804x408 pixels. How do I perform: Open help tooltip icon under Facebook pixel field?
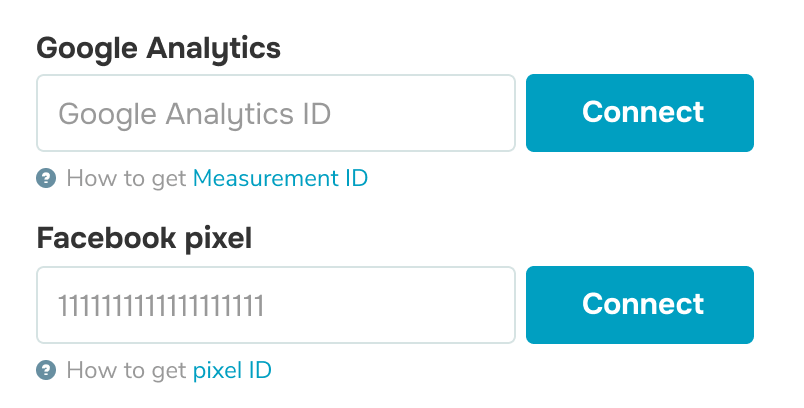coord(46,370)
